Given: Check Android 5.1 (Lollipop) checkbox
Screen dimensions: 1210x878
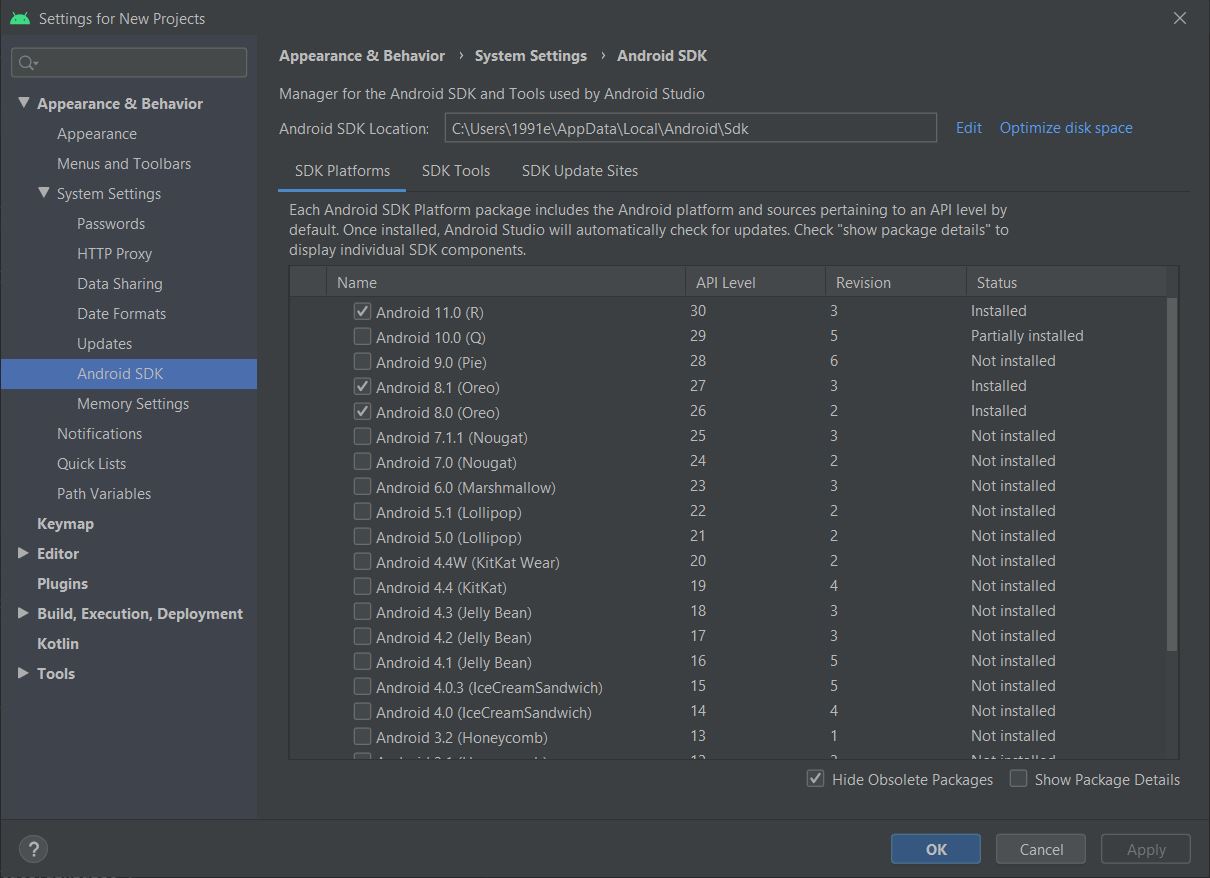Looking at the screenshot, I should 362,511.
